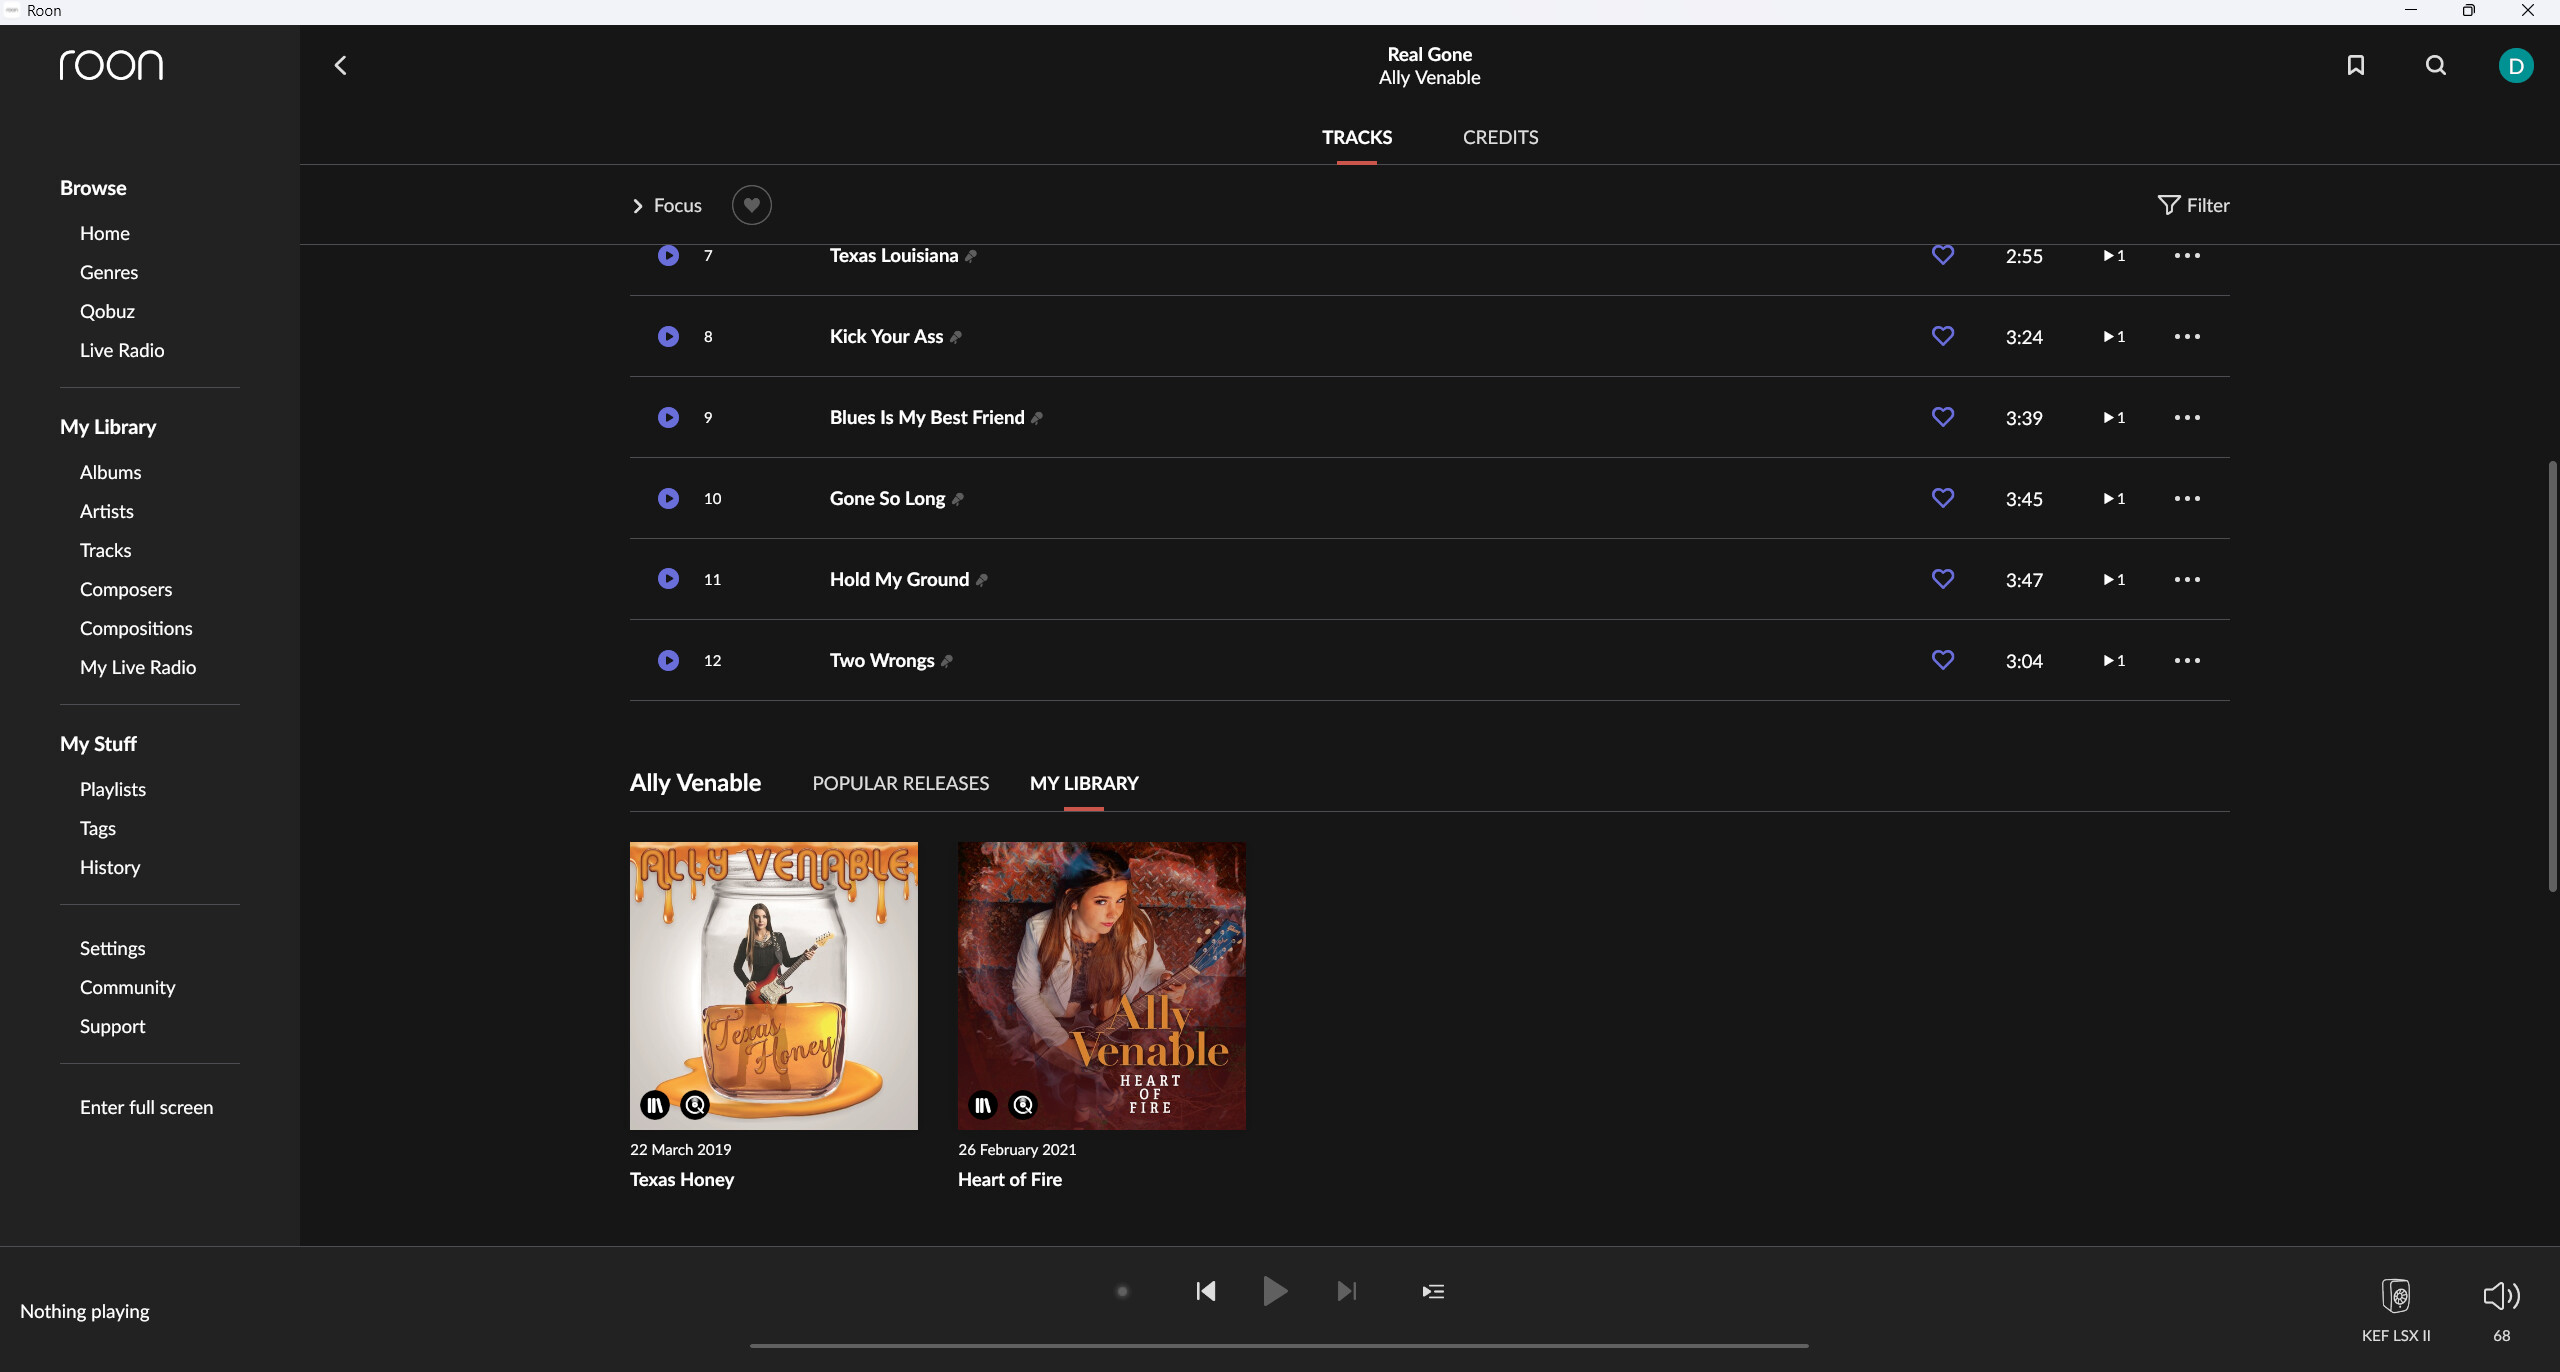
Task: Toggle favorite heart for Two Wrongs
Action: pos(1942,660)
